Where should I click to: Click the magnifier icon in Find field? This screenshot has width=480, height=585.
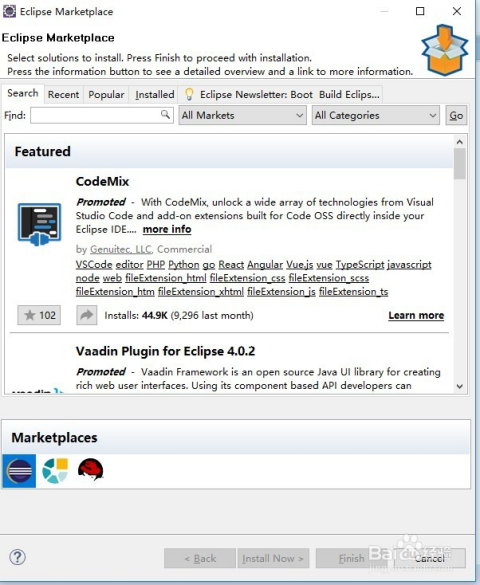coord(165,114)
